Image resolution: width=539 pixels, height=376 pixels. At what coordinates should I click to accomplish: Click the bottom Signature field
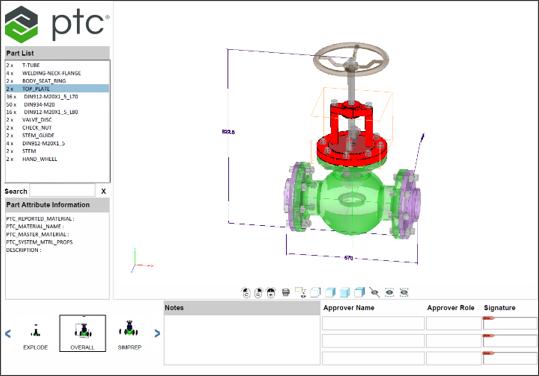coord(510,358)
